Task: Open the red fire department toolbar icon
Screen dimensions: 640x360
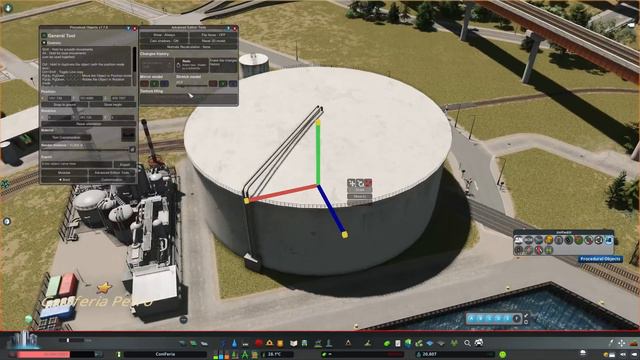Action: tap(259, 343)
